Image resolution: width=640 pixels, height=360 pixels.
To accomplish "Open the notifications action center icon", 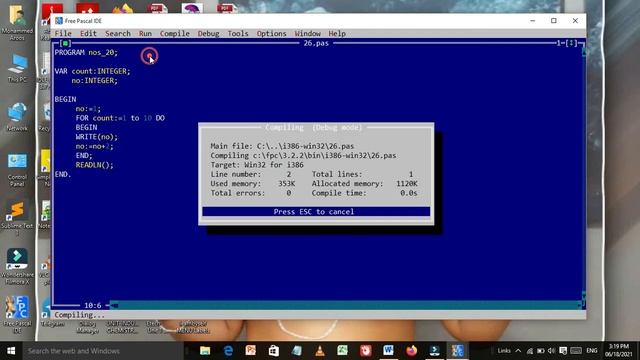I will click(563, 351).
